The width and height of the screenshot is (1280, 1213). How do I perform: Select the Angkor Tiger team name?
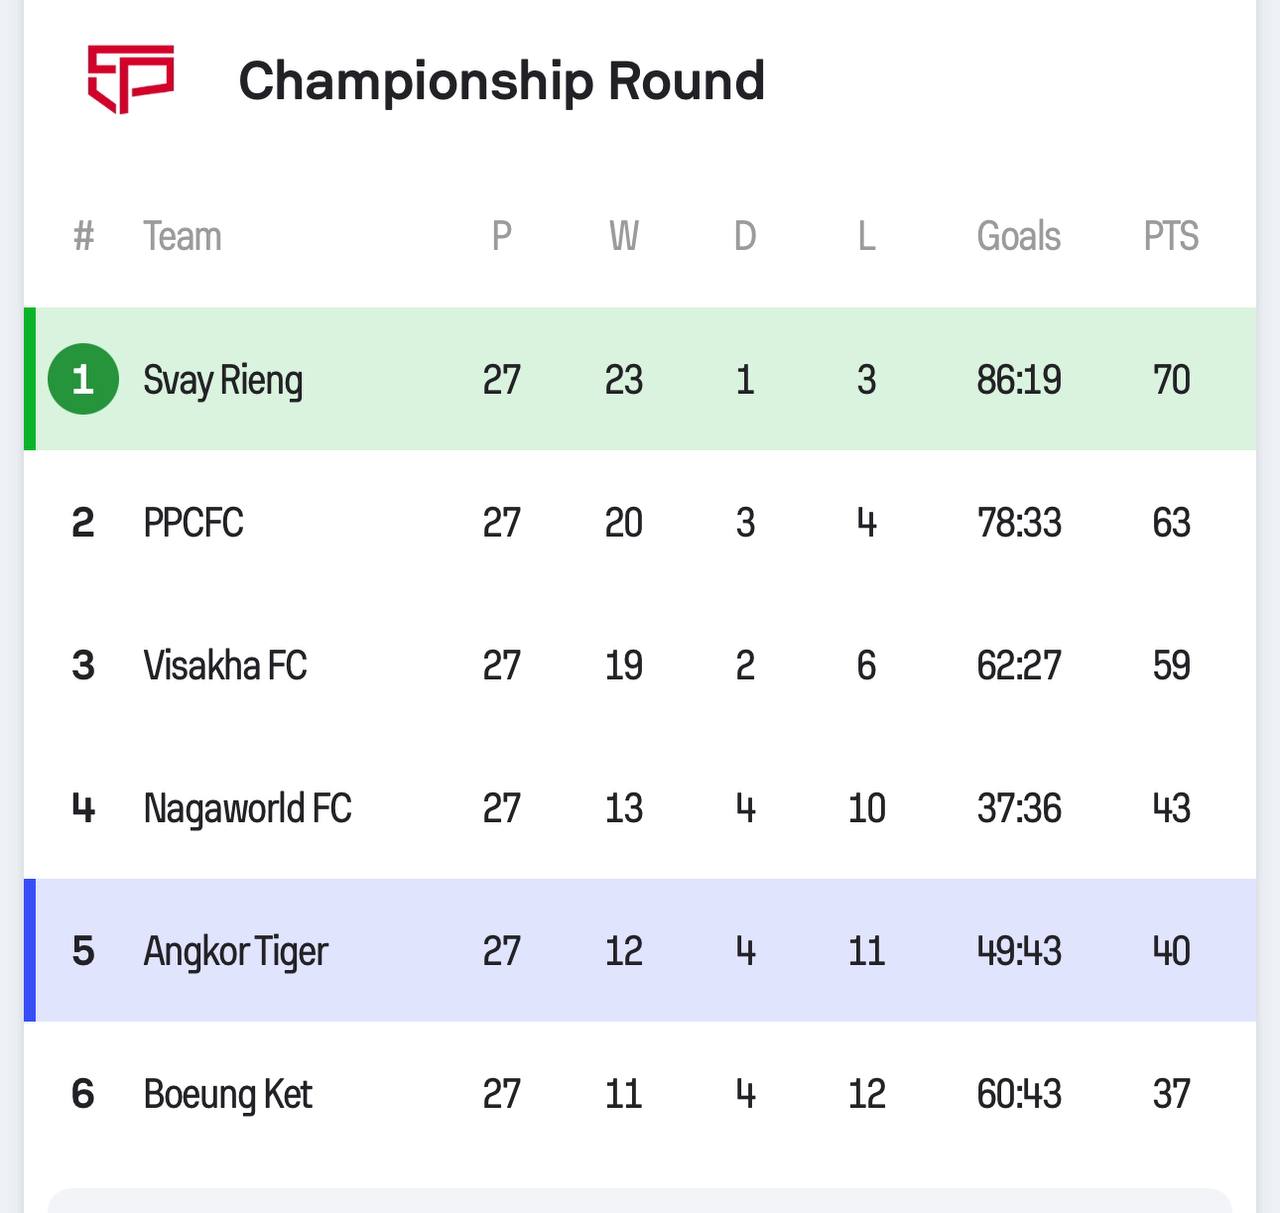click(235, 951)
